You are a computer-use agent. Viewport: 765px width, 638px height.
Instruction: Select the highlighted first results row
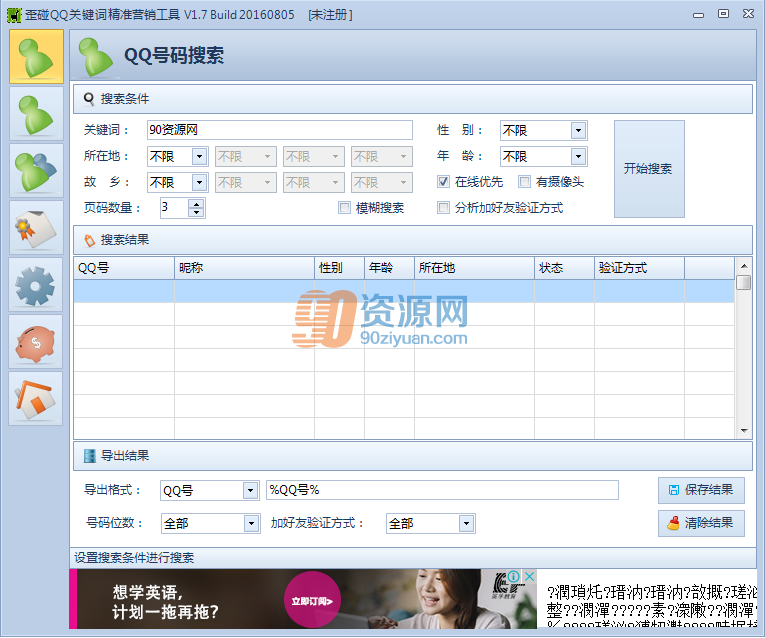(x=404, y=291)
